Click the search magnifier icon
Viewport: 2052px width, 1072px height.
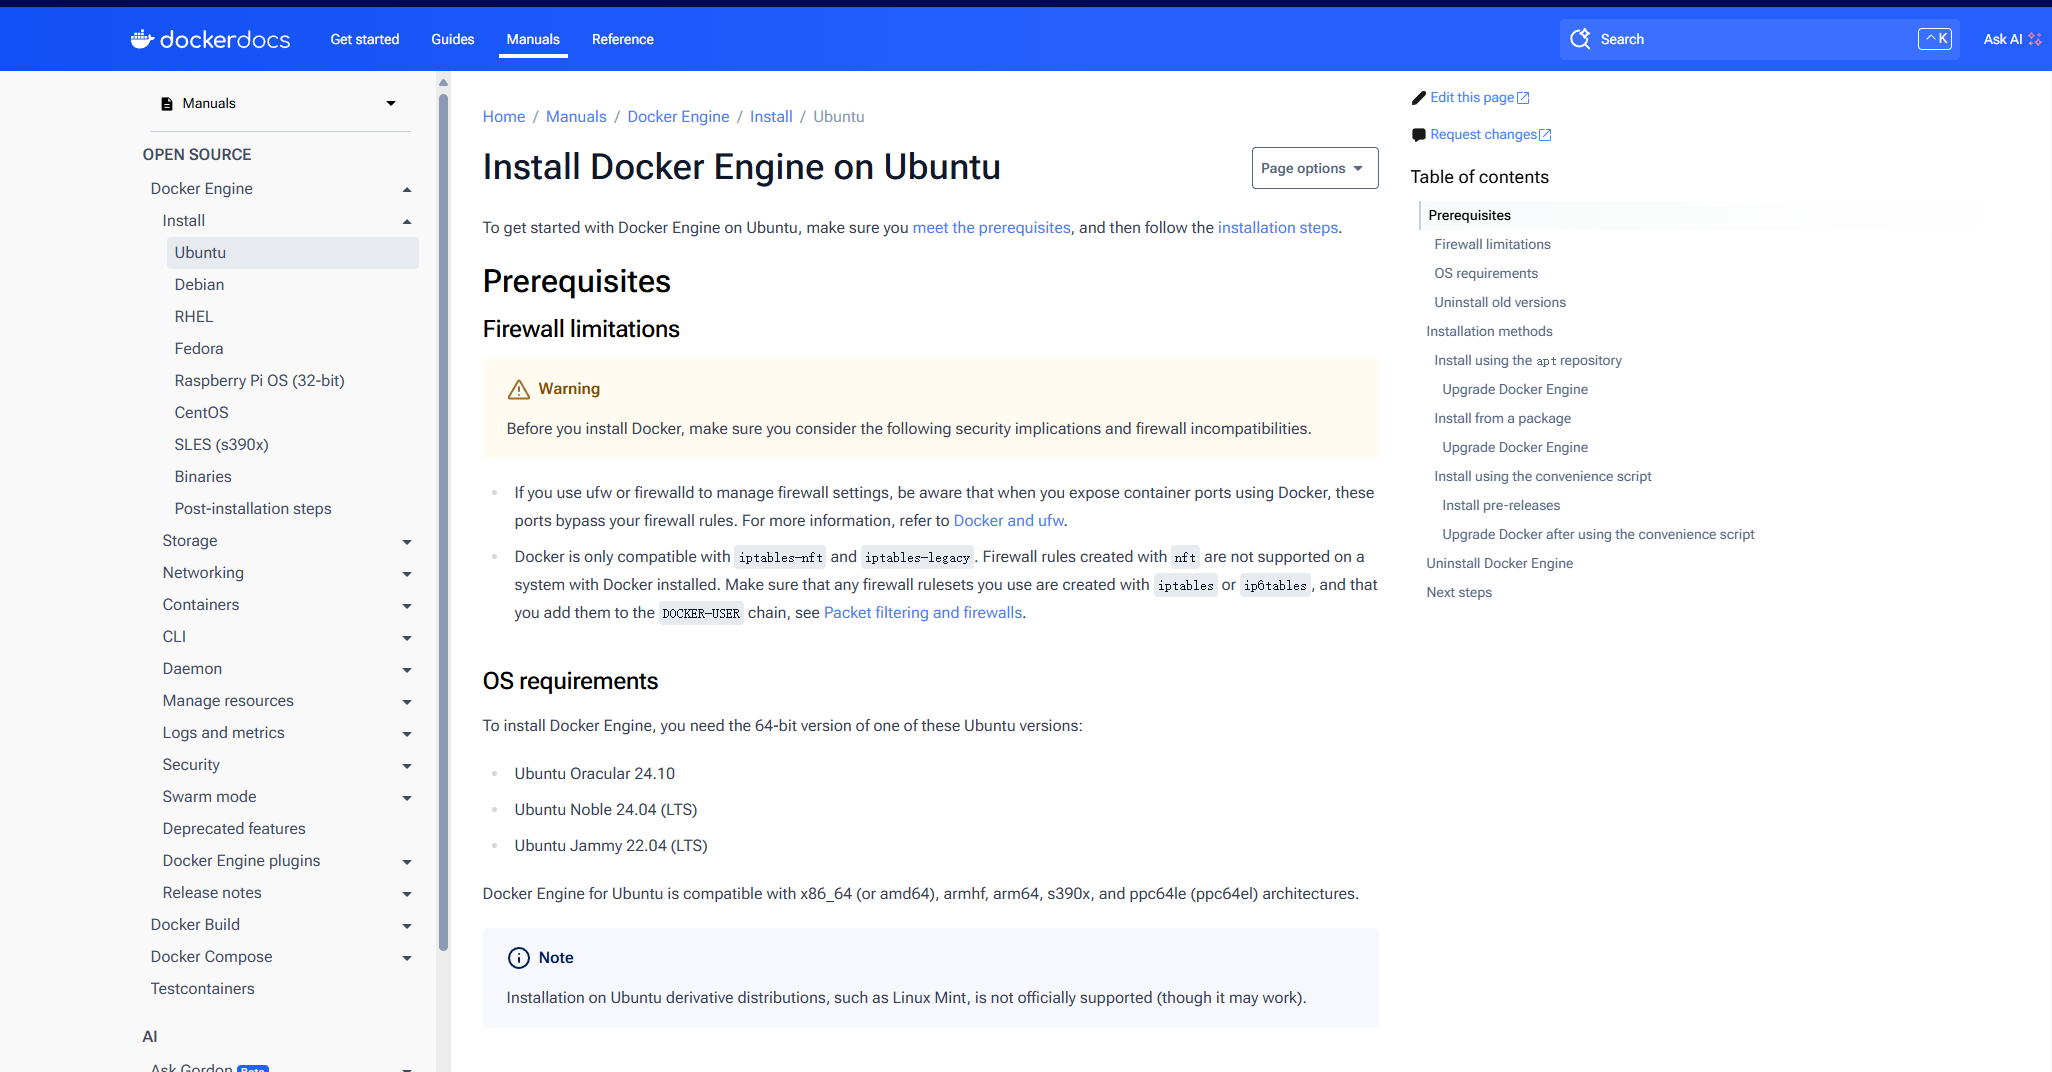click(x=1581, y=38)
